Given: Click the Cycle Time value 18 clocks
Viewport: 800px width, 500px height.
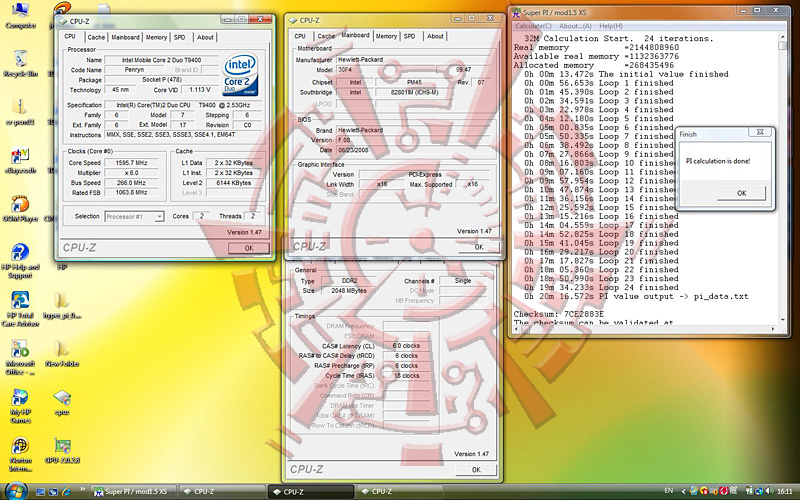Looking at the screenshot, I should 406,376.
